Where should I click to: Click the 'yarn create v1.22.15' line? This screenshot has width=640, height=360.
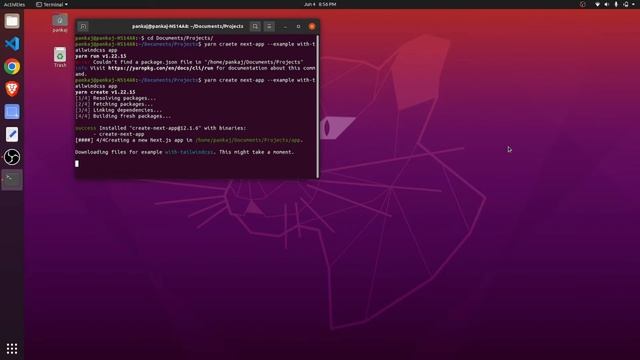tap(105, 92)
